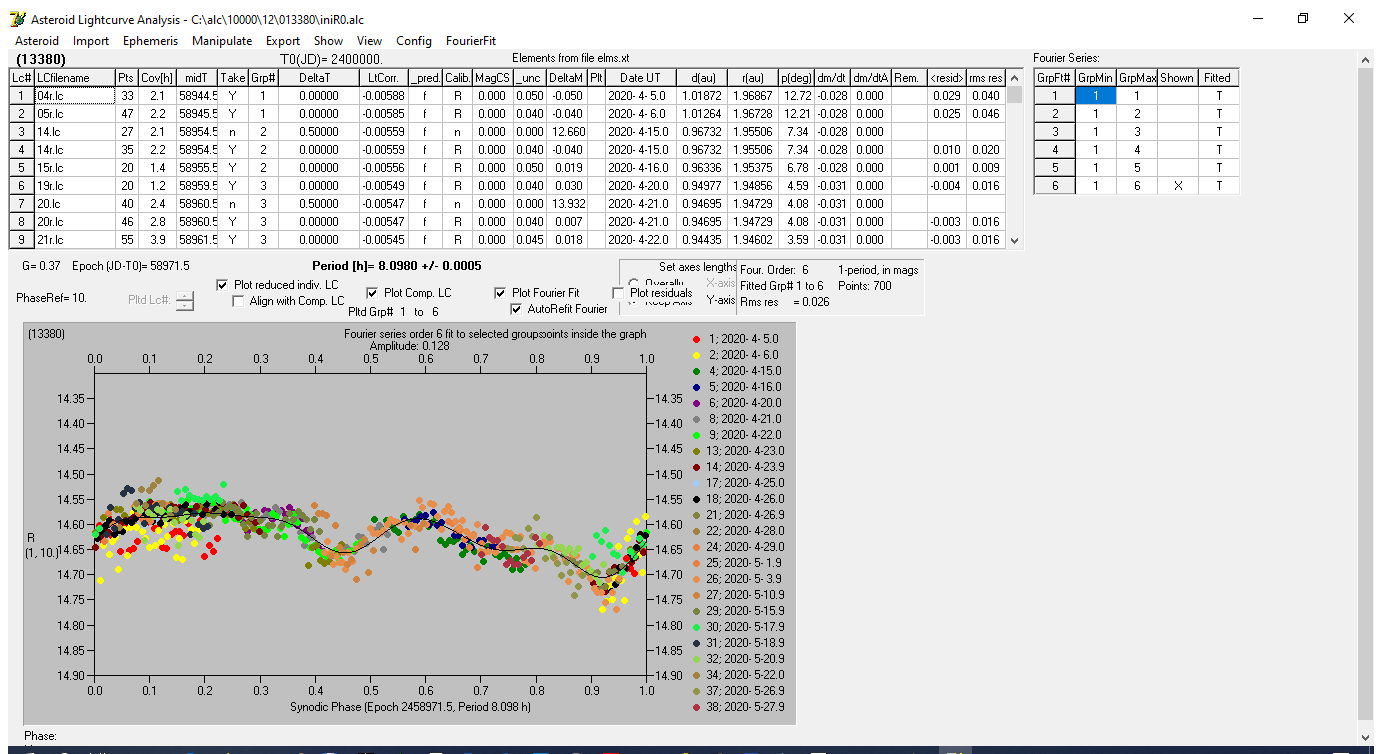Toggle AutoRefit Fourier checkbox

(x=517, y=309)
